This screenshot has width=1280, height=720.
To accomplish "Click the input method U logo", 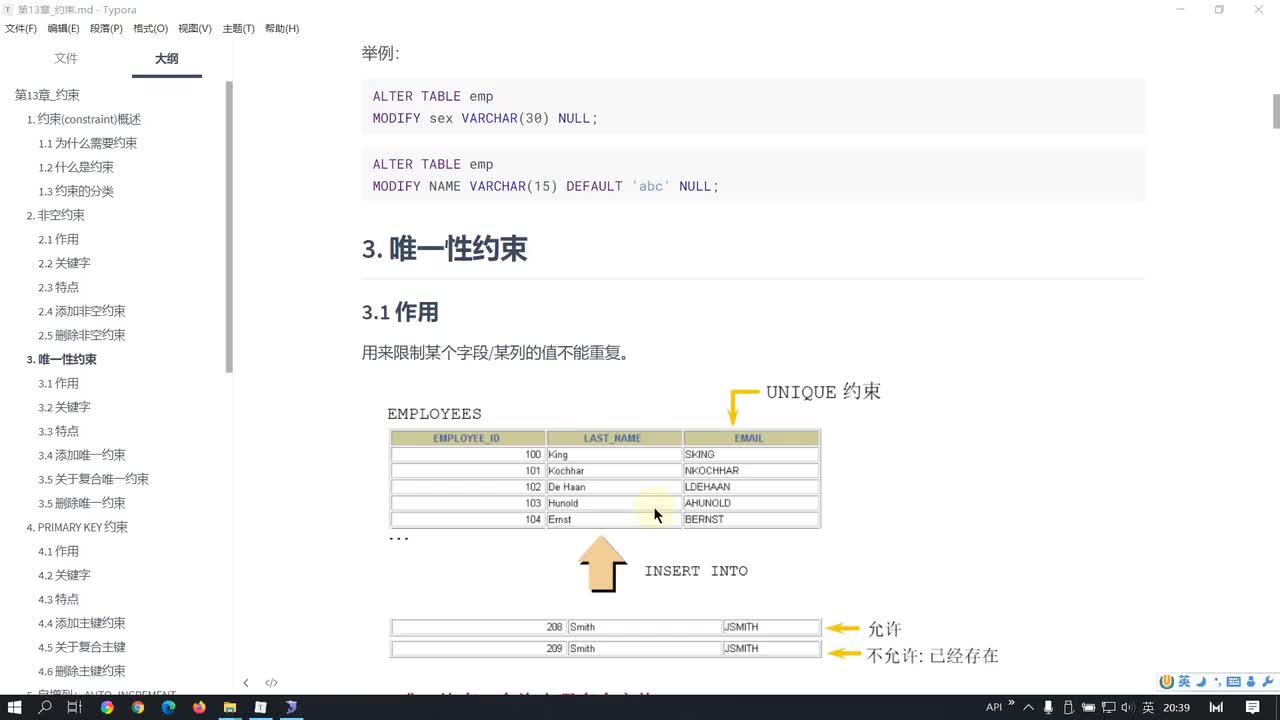I will (1167, 682).
